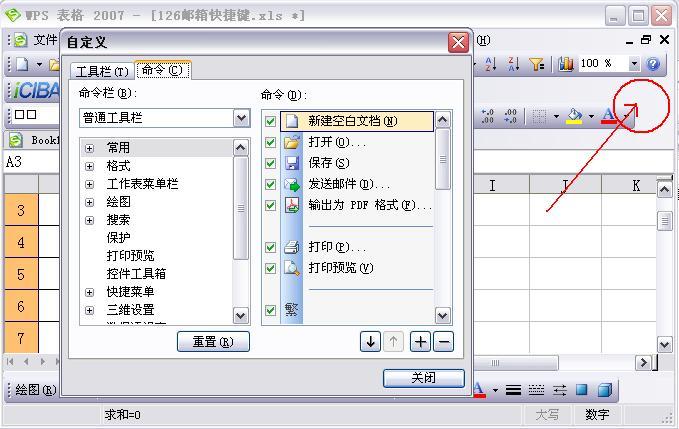Select 打印预览 in the command bar tree

click(x=130, y=256)
